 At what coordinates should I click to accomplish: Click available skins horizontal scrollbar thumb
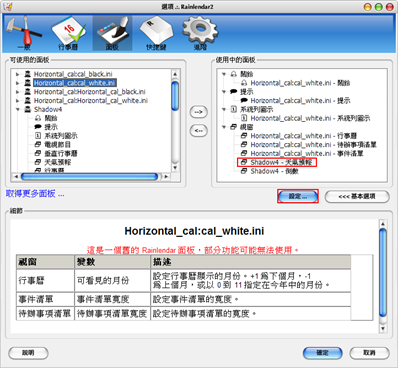(90, 176)
